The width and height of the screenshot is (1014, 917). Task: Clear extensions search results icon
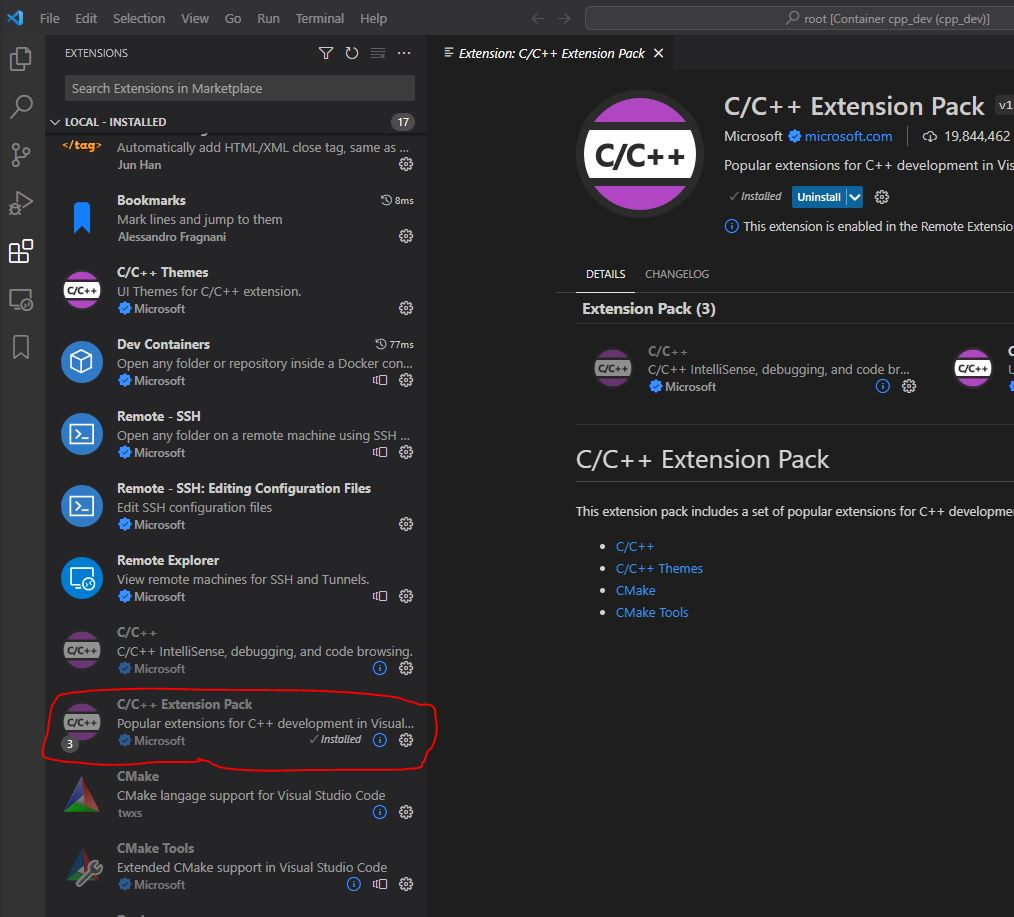coord(378,53)
